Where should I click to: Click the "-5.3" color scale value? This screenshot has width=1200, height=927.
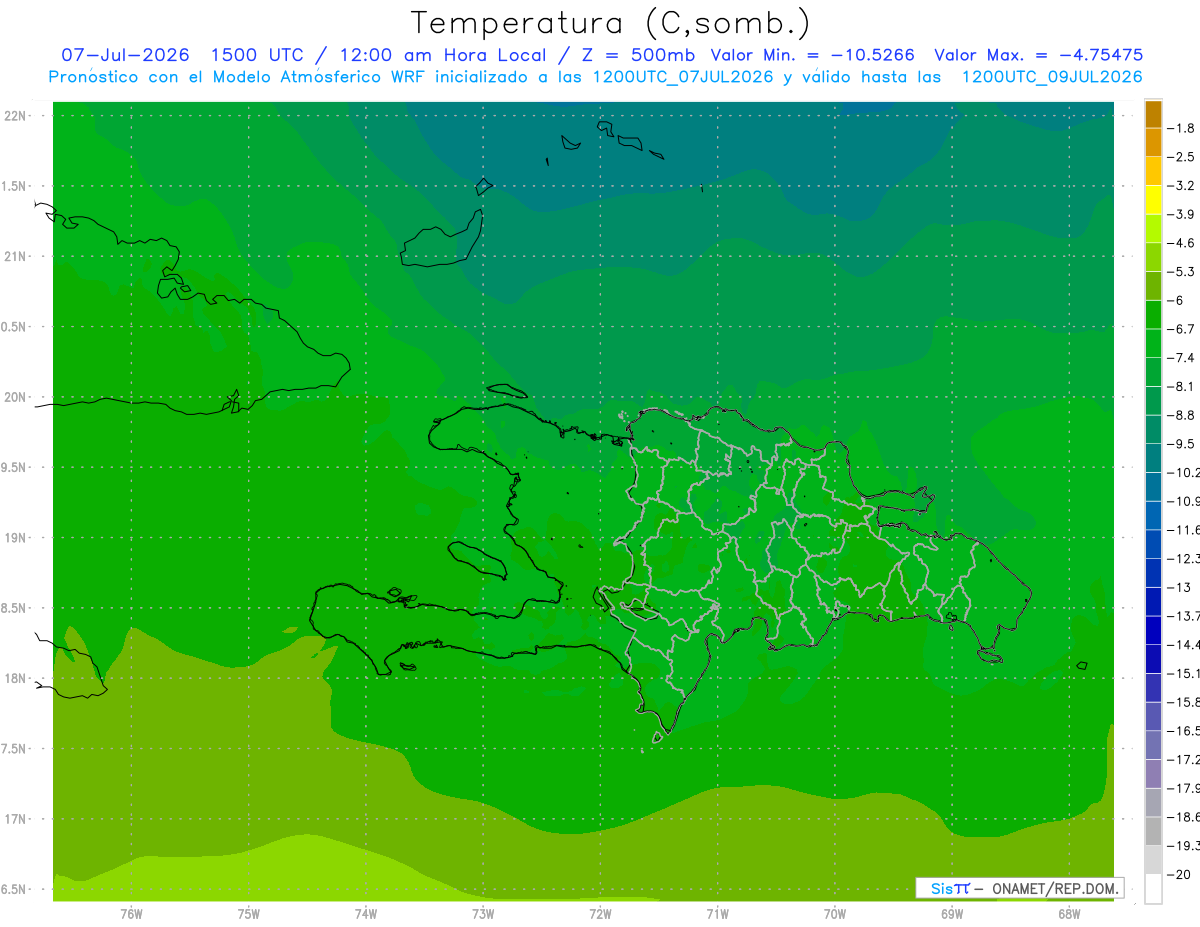coord(1181,271)
